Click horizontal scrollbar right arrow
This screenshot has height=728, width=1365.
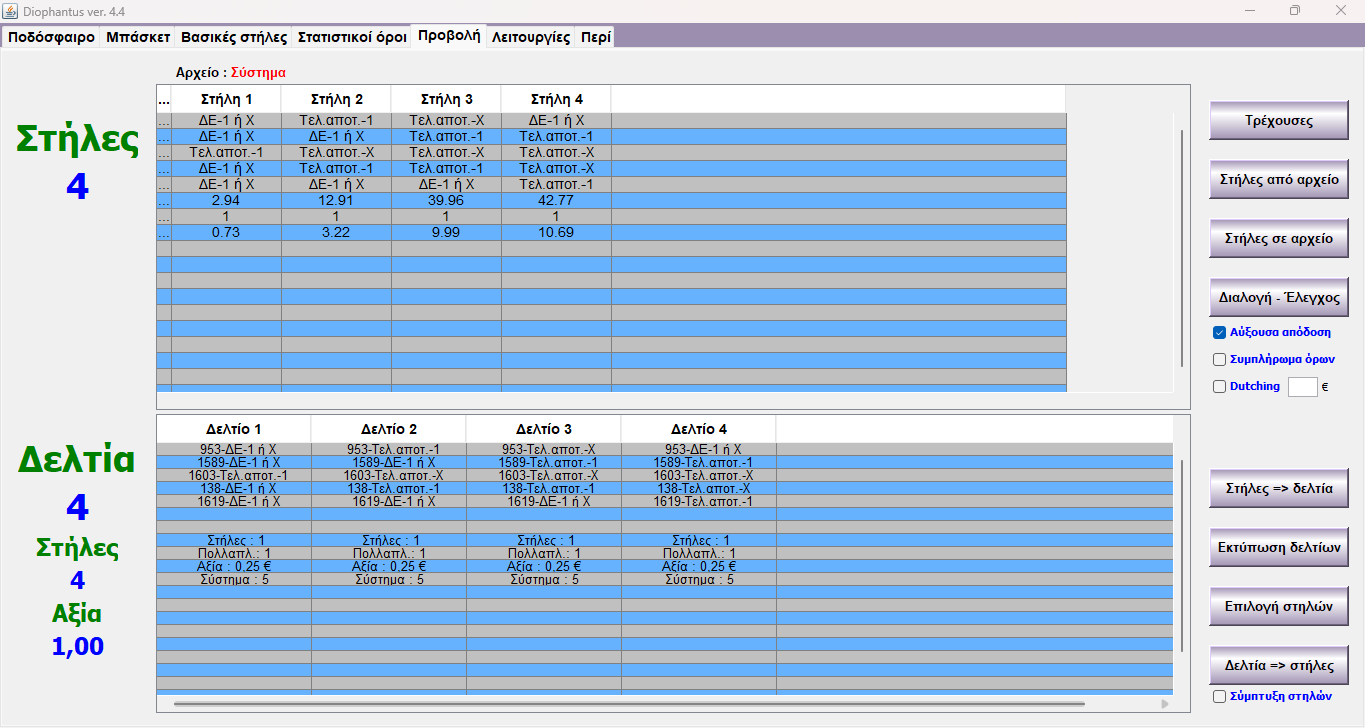click(1164, 704)
